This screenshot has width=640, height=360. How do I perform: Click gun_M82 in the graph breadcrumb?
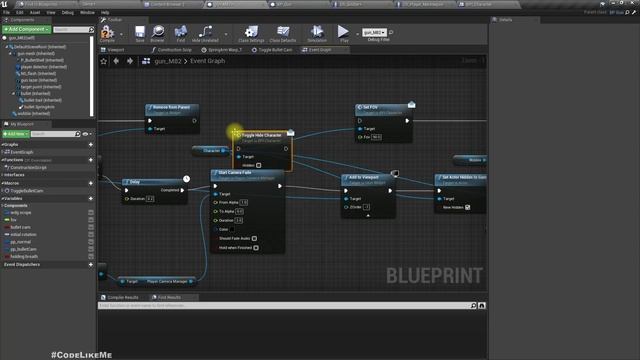tap(168, 61)
